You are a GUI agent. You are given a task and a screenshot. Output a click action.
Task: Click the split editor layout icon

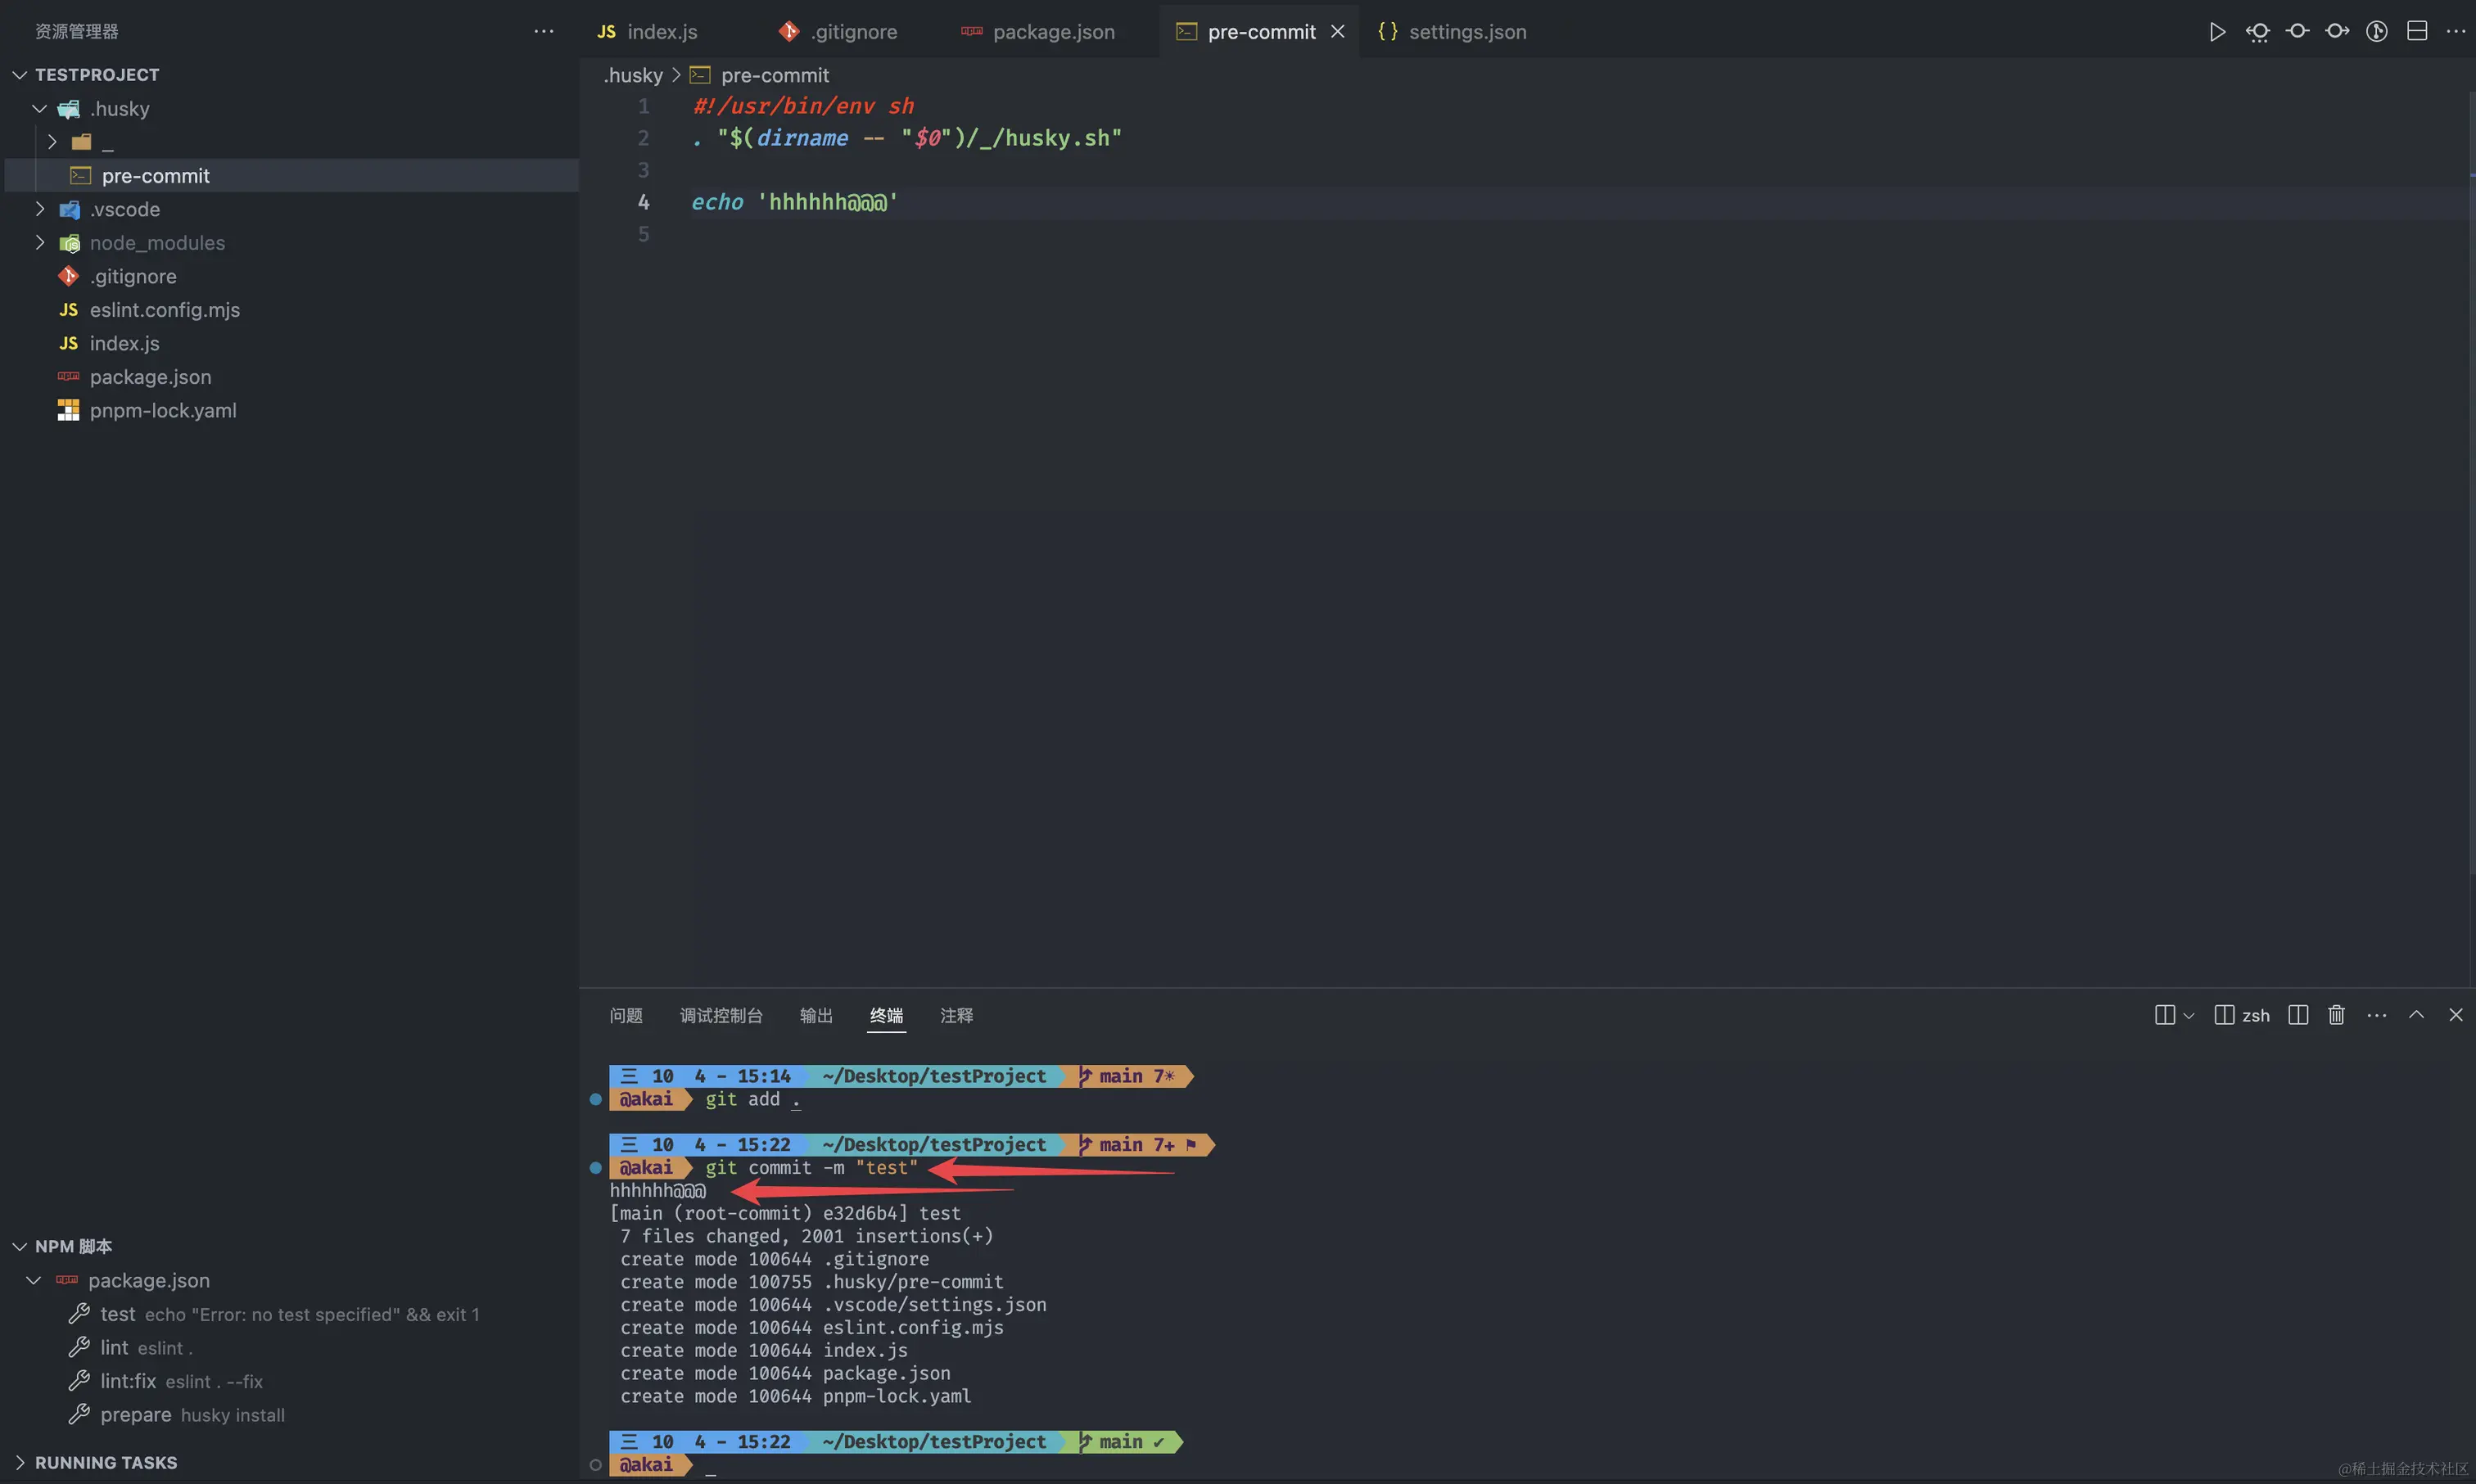(x=2416, y=31)
